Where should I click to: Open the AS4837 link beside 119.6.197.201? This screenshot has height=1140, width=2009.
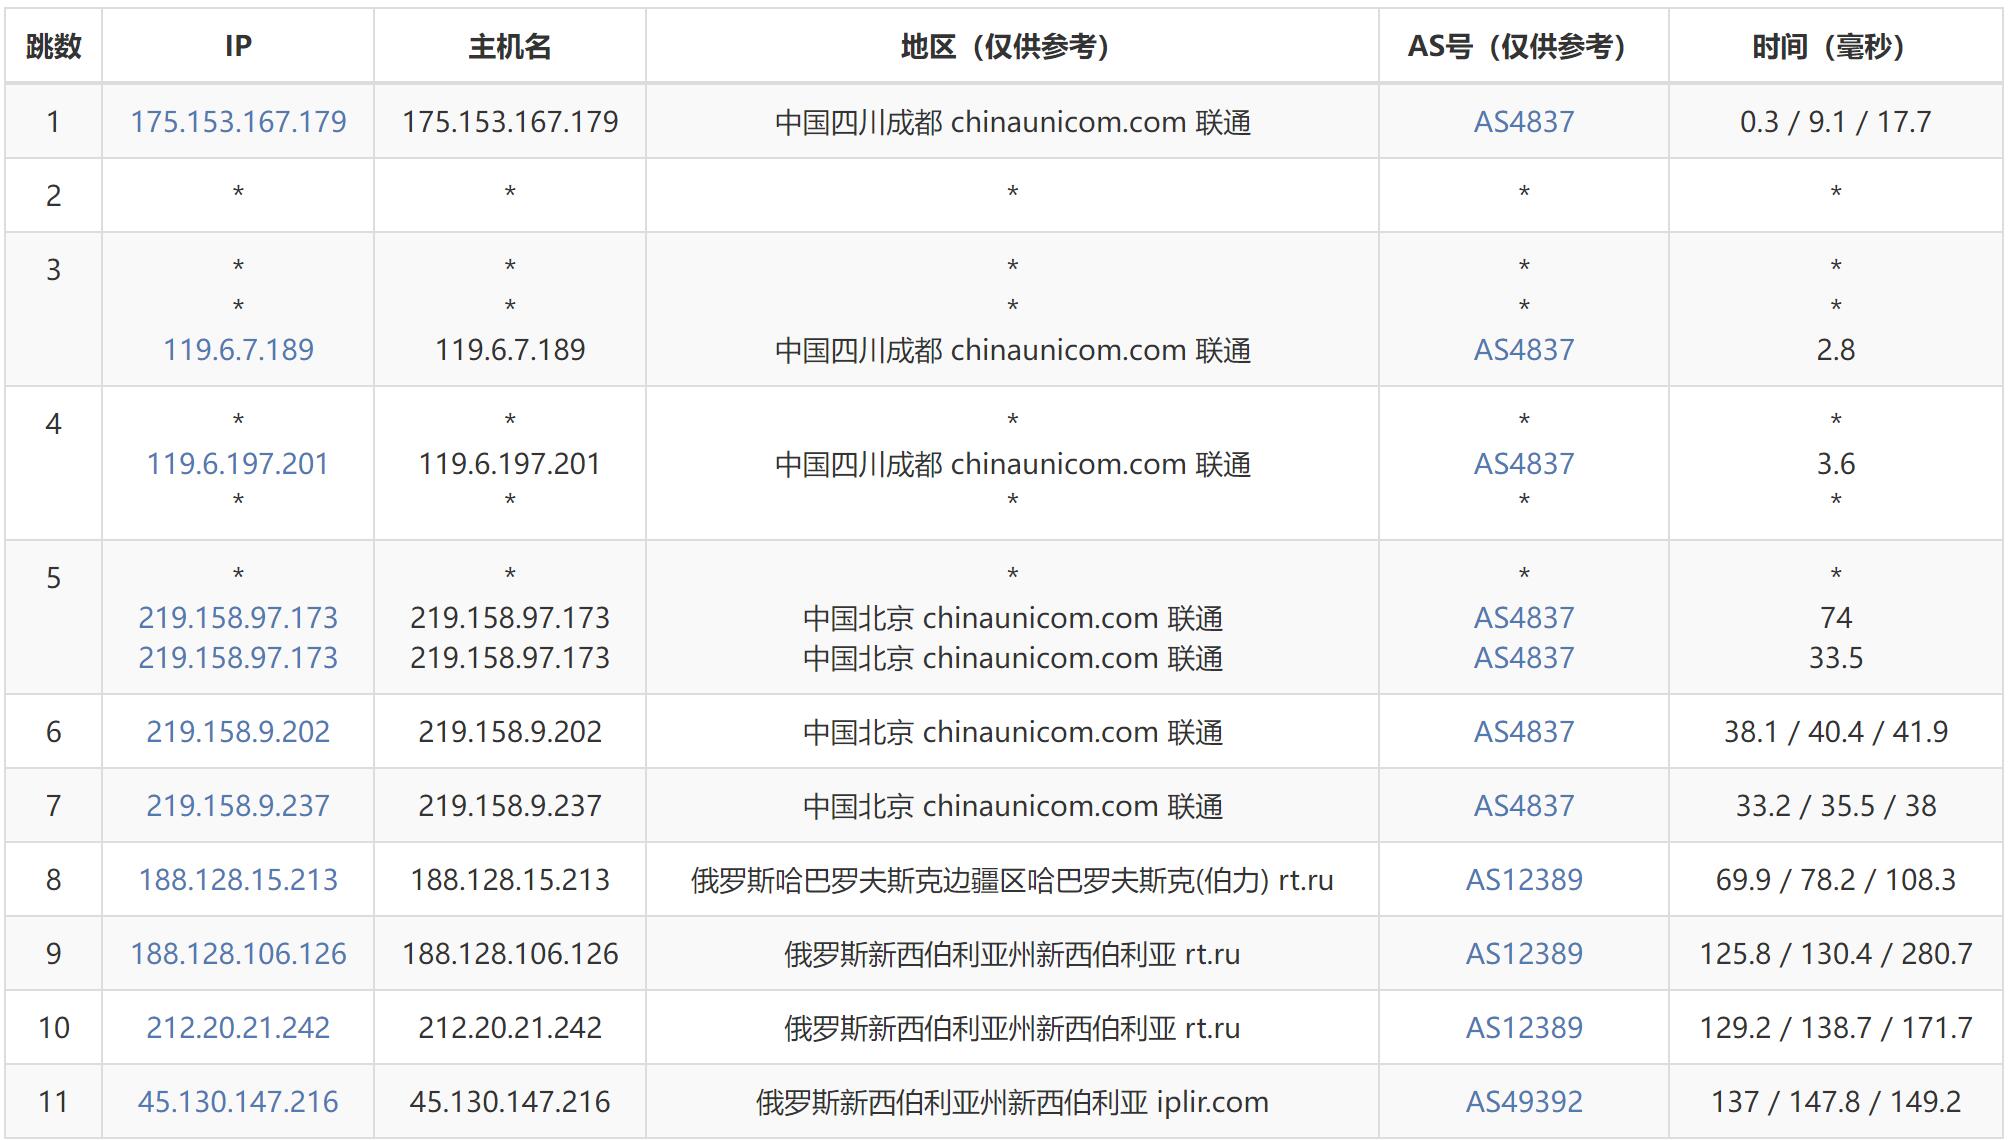coord(1524,464)
